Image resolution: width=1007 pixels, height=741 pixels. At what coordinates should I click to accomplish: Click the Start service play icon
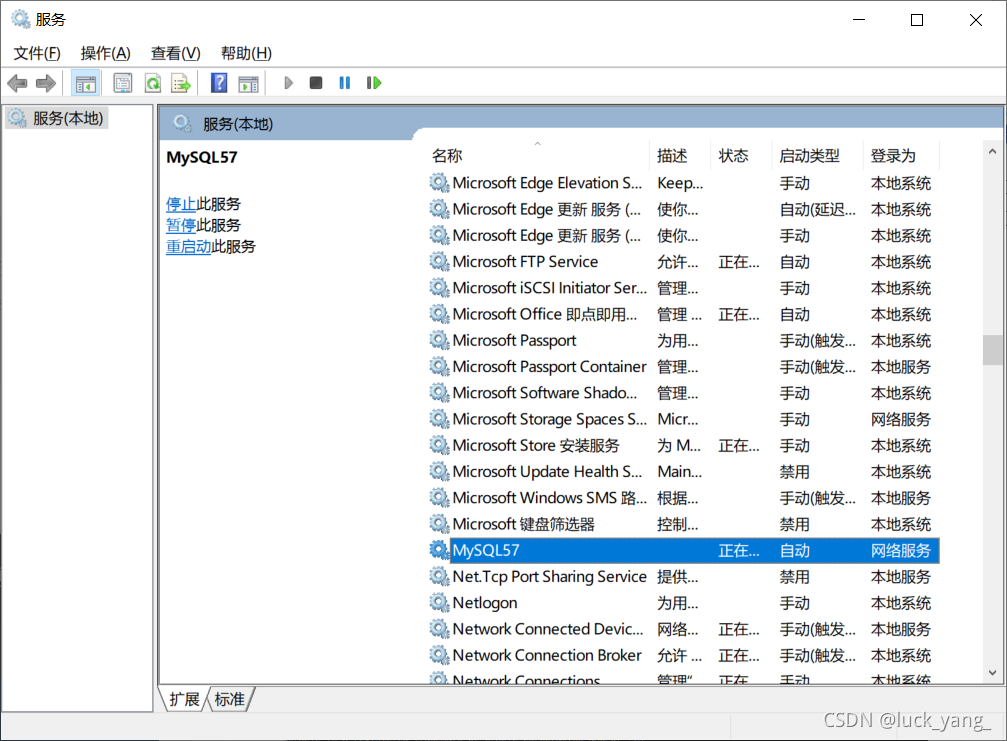tap(288, 83)
